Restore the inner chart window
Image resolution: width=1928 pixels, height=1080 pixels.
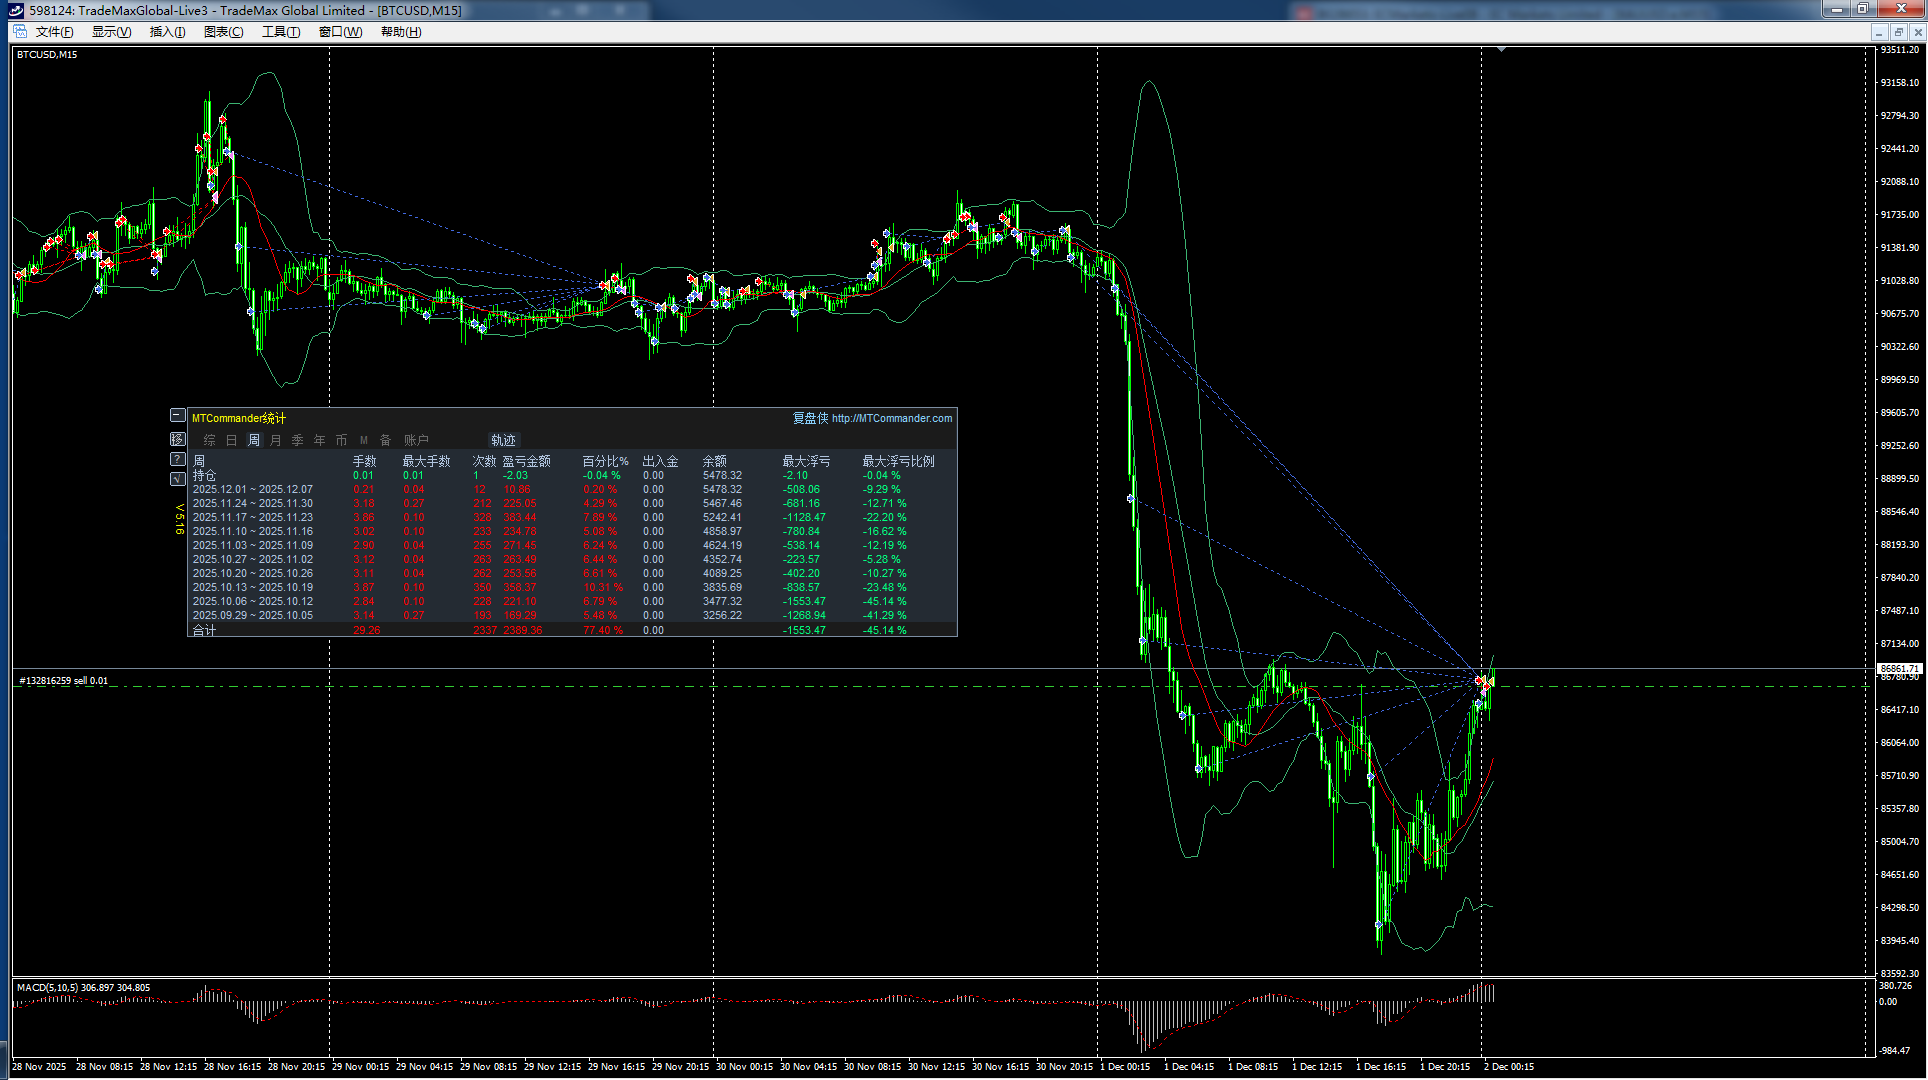pyautogui.click(x=1897, y=32)
